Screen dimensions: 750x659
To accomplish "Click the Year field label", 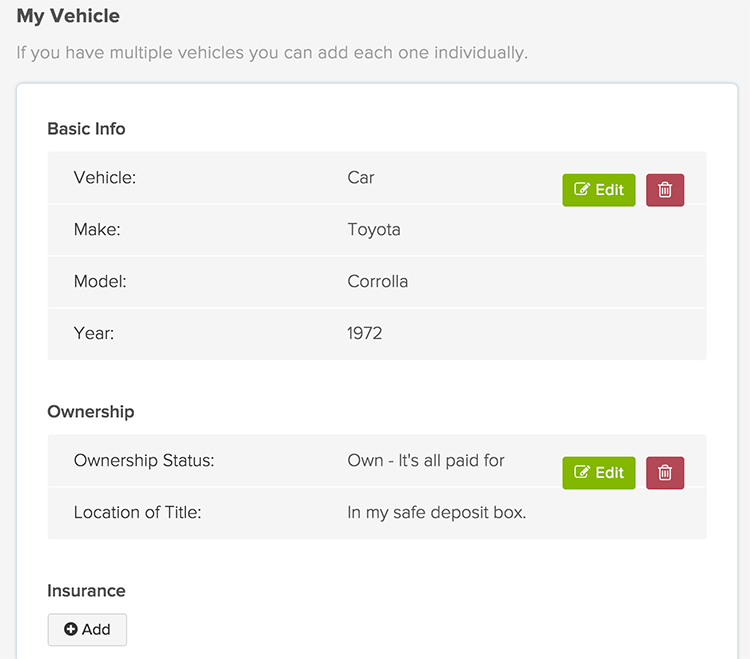I will tap(94, 334).
